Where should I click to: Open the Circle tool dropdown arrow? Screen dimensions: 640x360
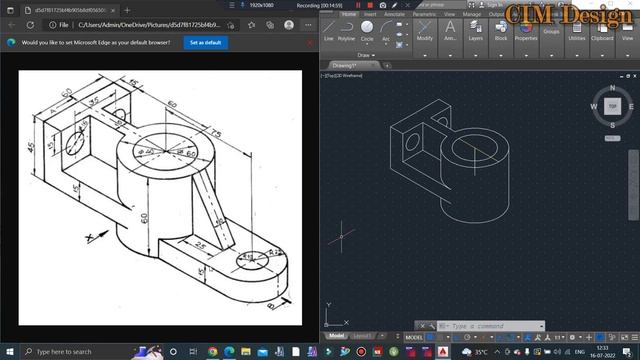[367, 44]
